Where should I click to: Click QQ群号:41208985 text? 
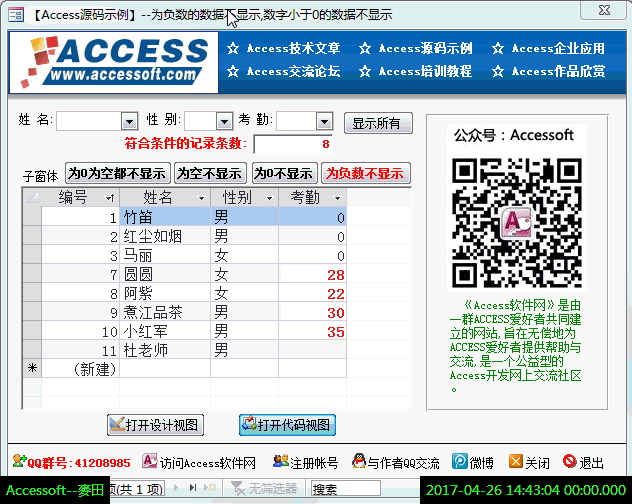pos(79,462)
